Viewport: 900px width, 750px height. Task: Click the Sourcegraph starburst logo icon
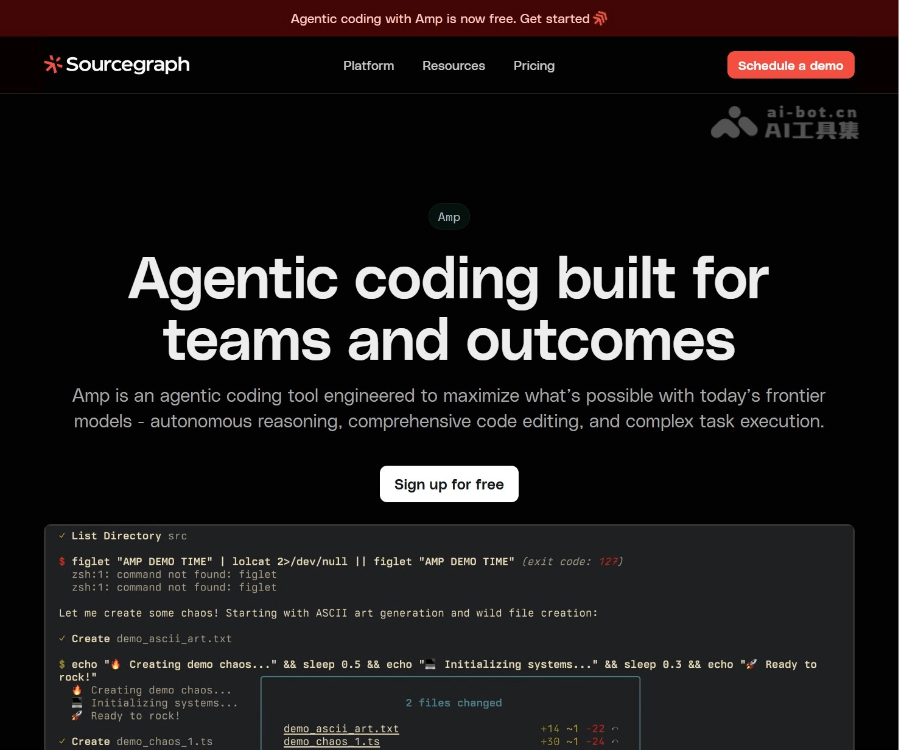(53, 65)
